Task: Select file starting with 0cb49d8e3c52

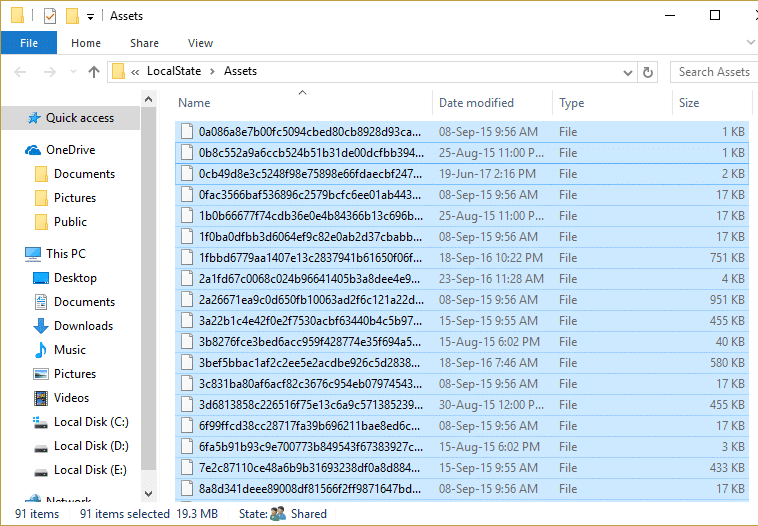Action: click(x=462, y=174)
